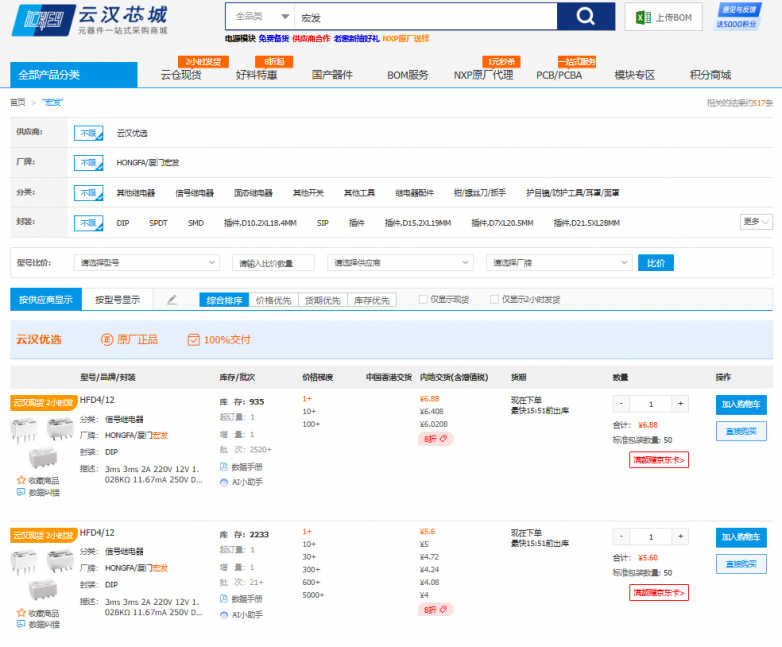Check 仅显示现货 checkbox
Viewport: 782px width, 647px height.
[x=423, y=299]
